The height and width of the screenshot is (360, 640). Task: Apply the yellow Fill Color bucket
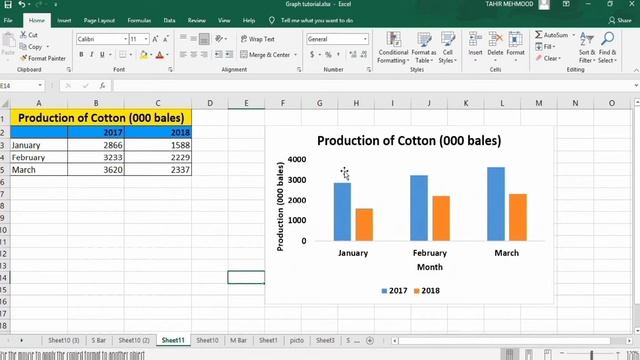pos(144,55)
